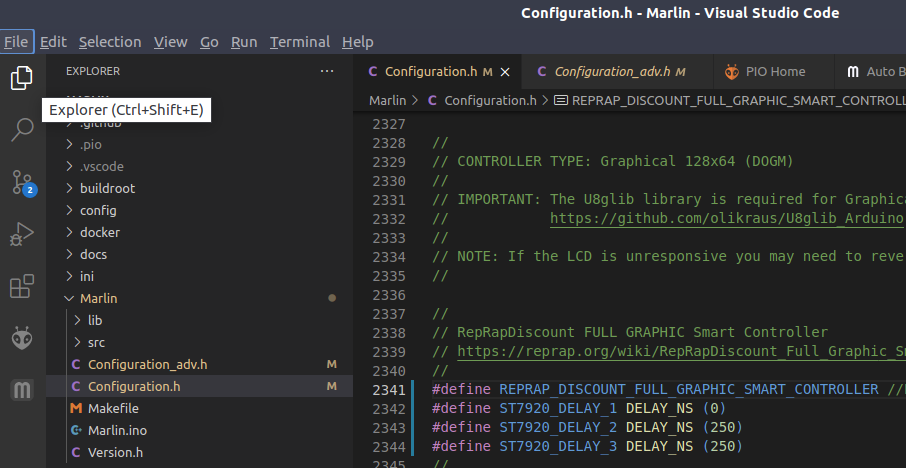
Task: Open the Extensions view icon
Action: (x=22, y=286)
